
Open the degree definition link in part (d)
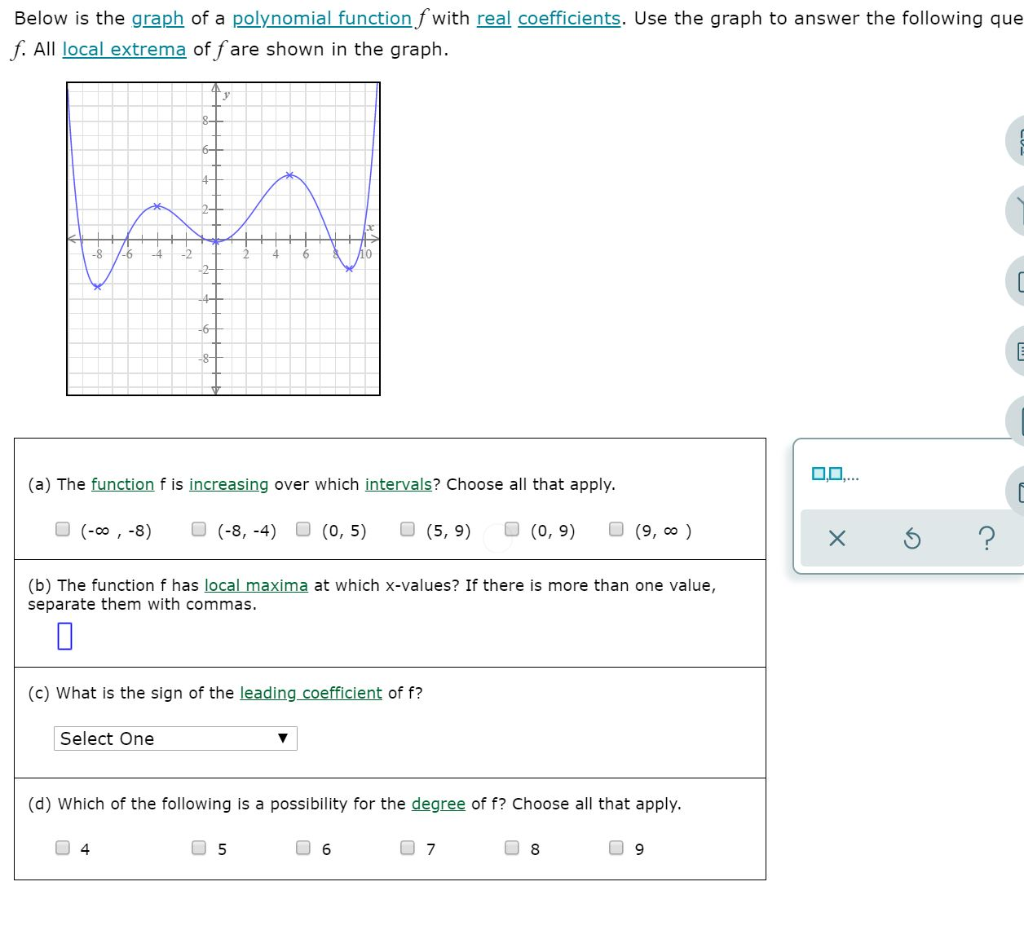438,803
